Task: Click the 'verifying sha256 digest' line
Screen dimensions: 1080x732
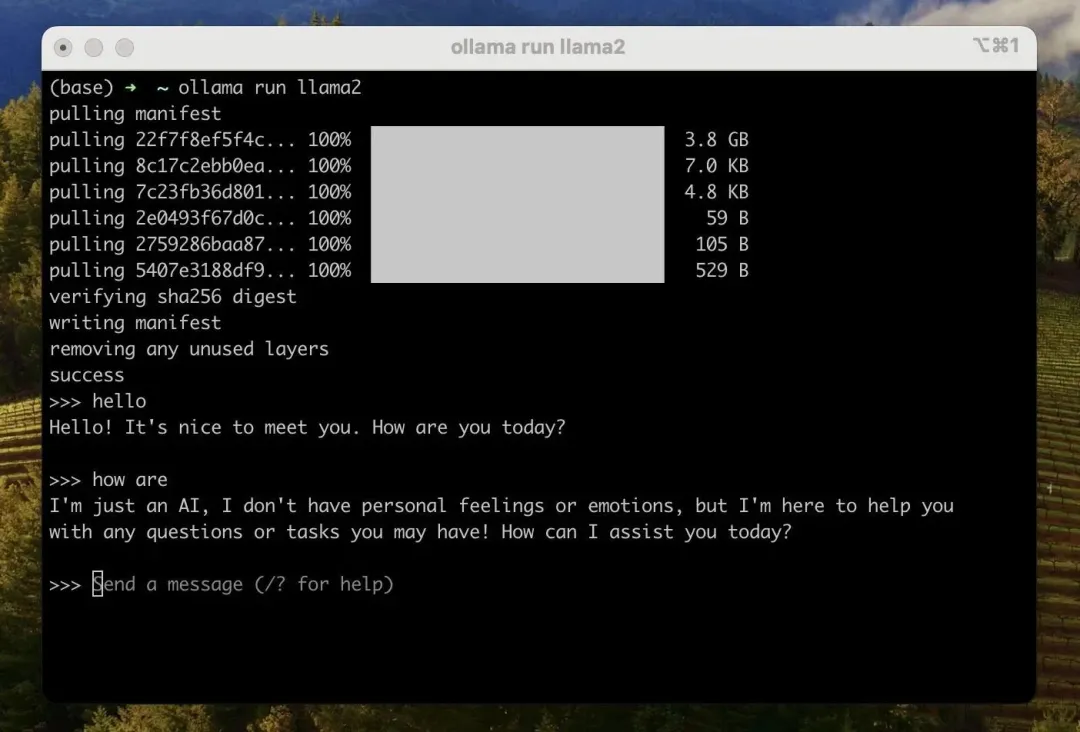Action: tap(173, 297)
